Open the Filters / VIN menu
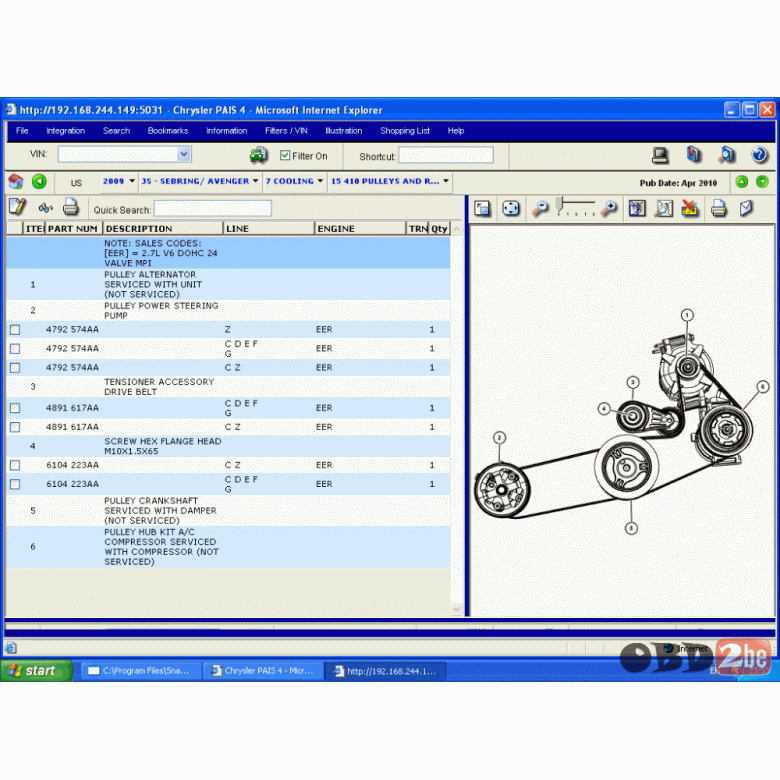Screen dimensions: 780x780 [x=286, y=131]
